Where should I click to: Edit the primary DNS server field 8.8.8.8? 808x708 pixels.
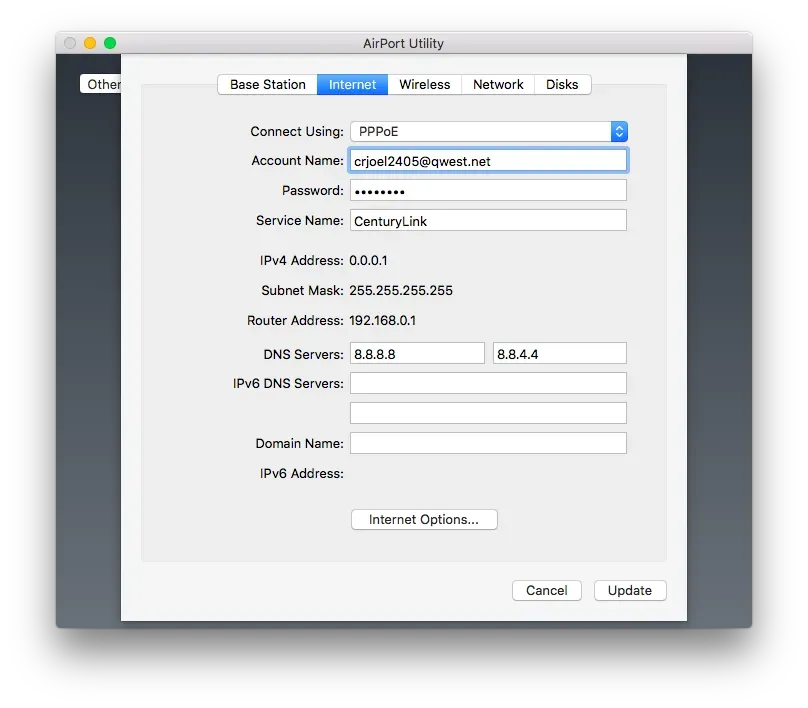[x=417, y=352]
